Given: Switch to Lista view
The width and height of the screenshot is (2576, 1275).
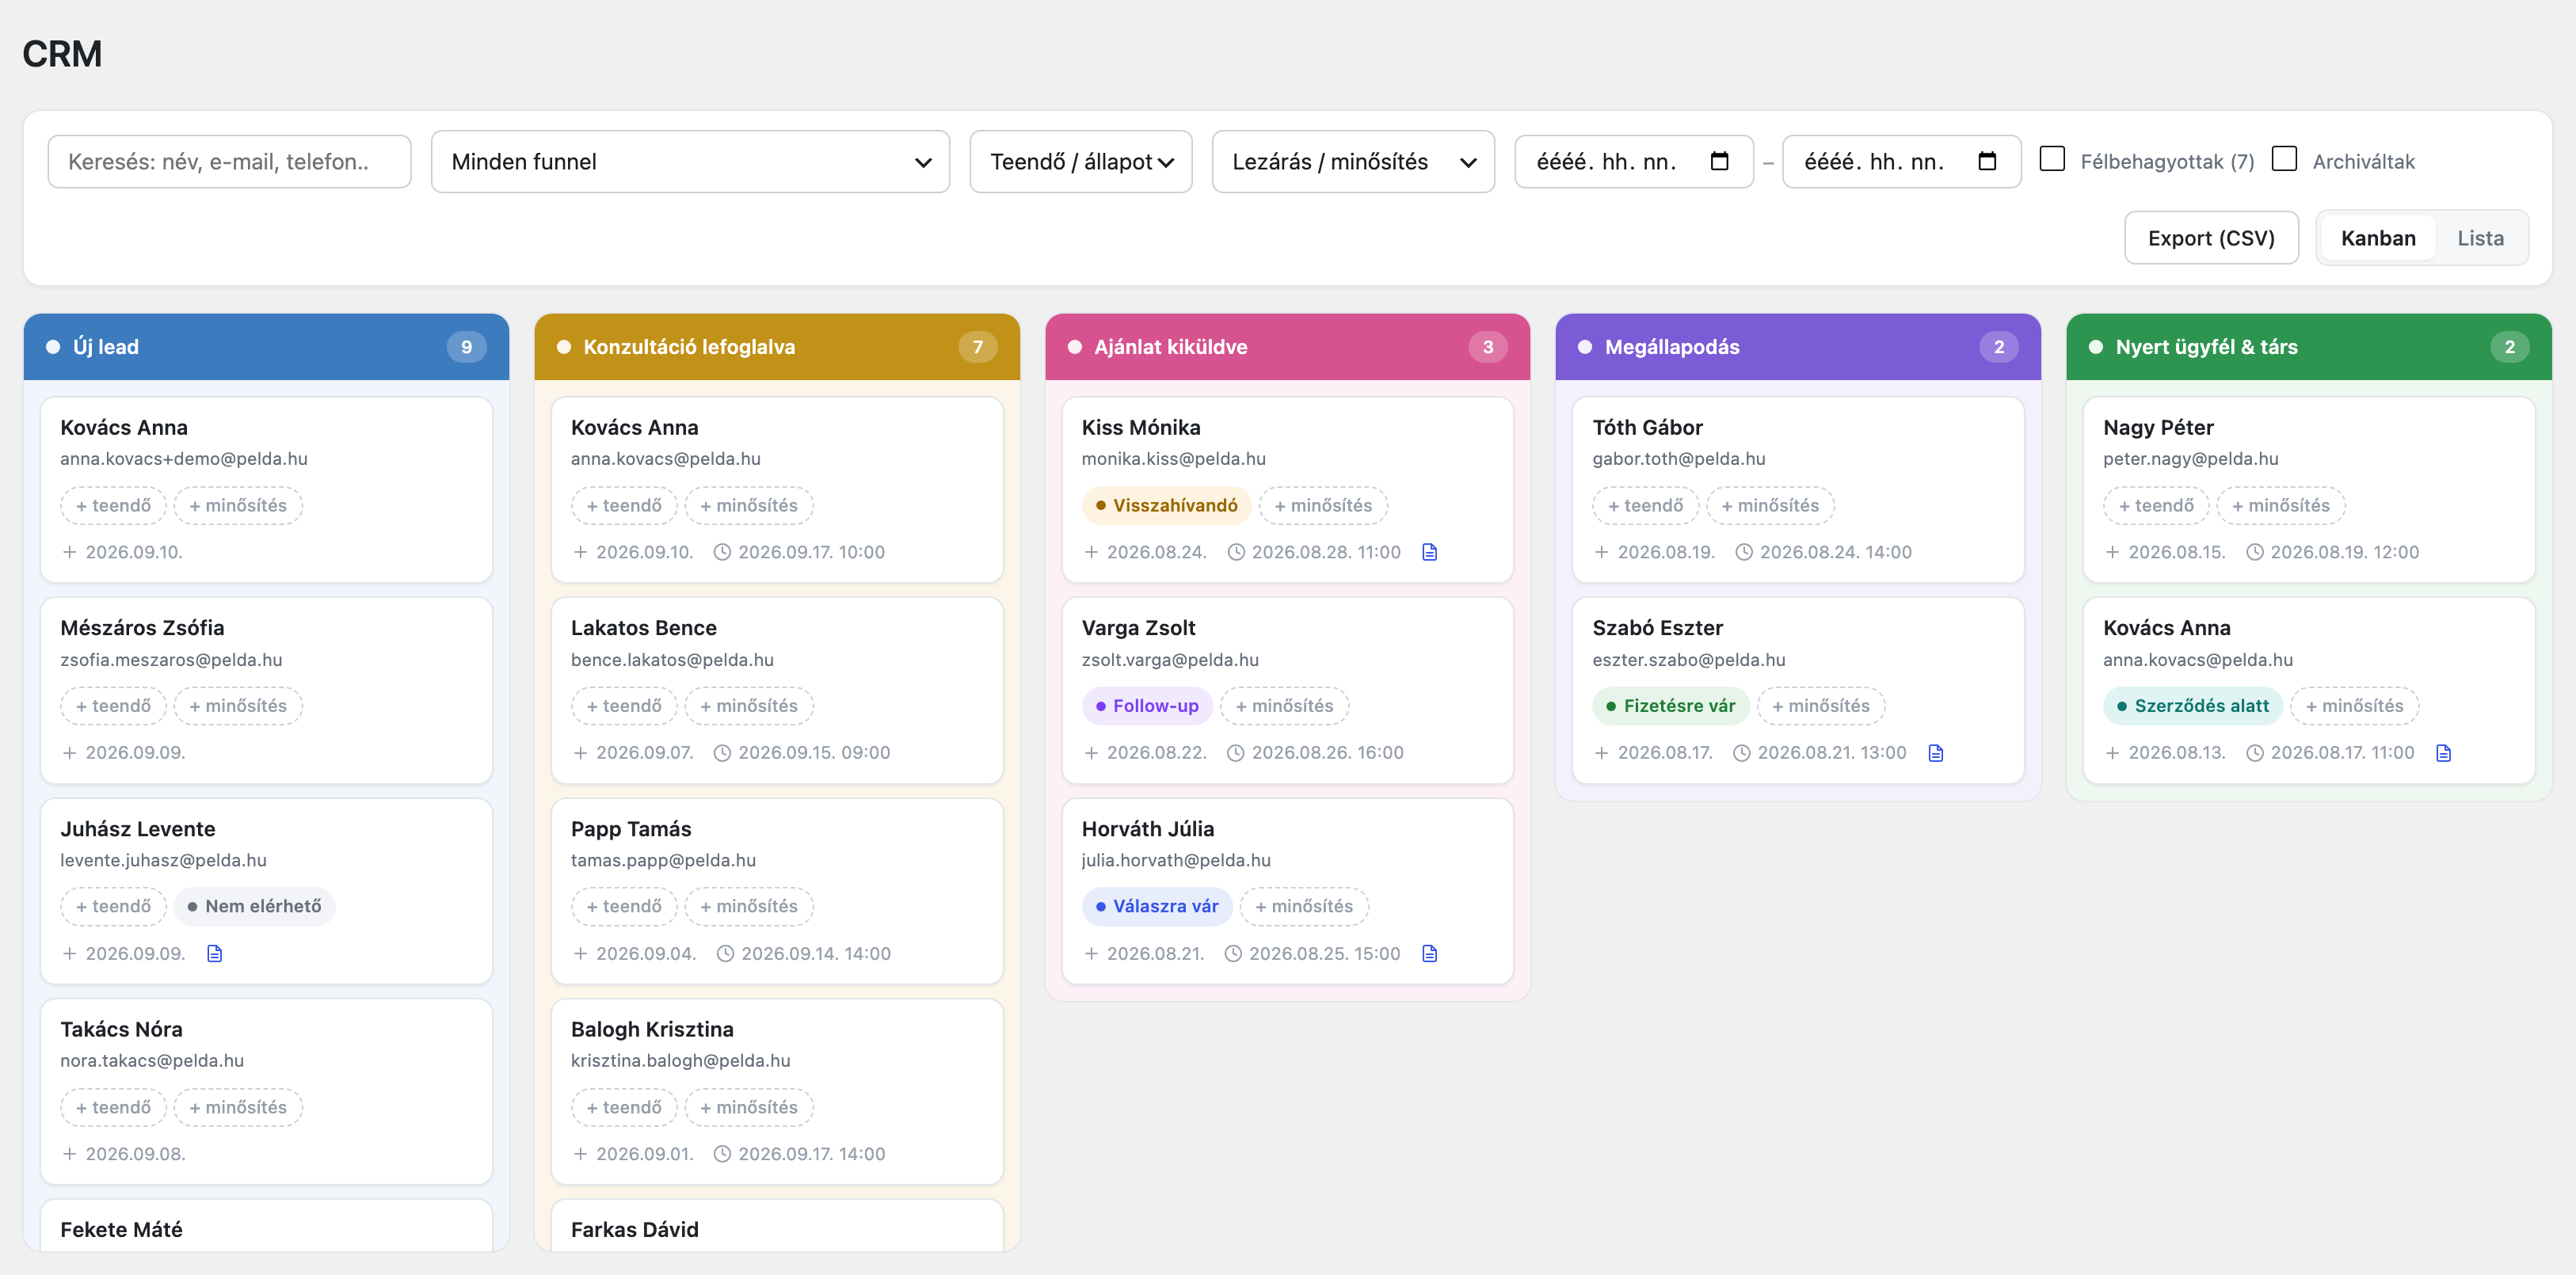Looking at the screenshot, I should (x=2480, y=238).
